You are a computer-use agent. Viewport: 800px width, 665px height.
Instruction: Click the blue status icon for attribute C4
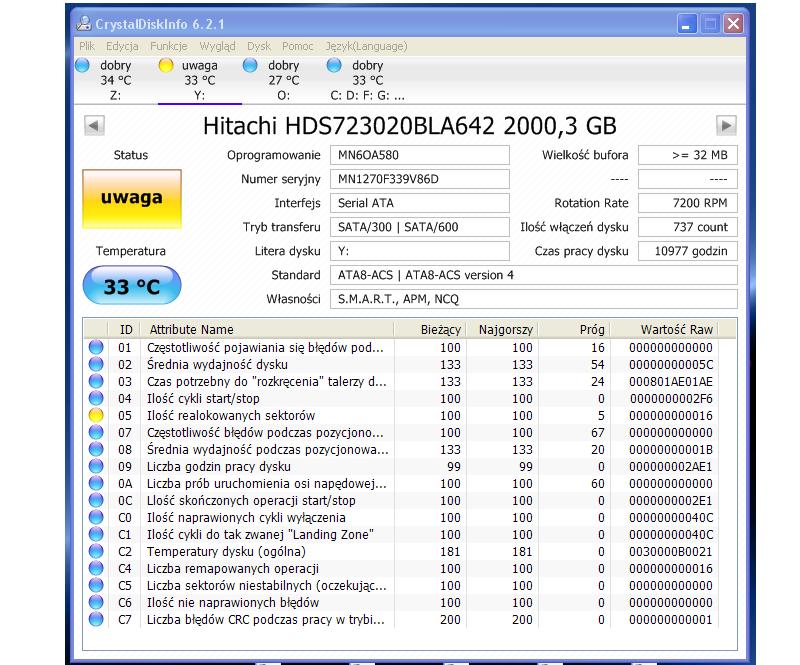point(96,569)
